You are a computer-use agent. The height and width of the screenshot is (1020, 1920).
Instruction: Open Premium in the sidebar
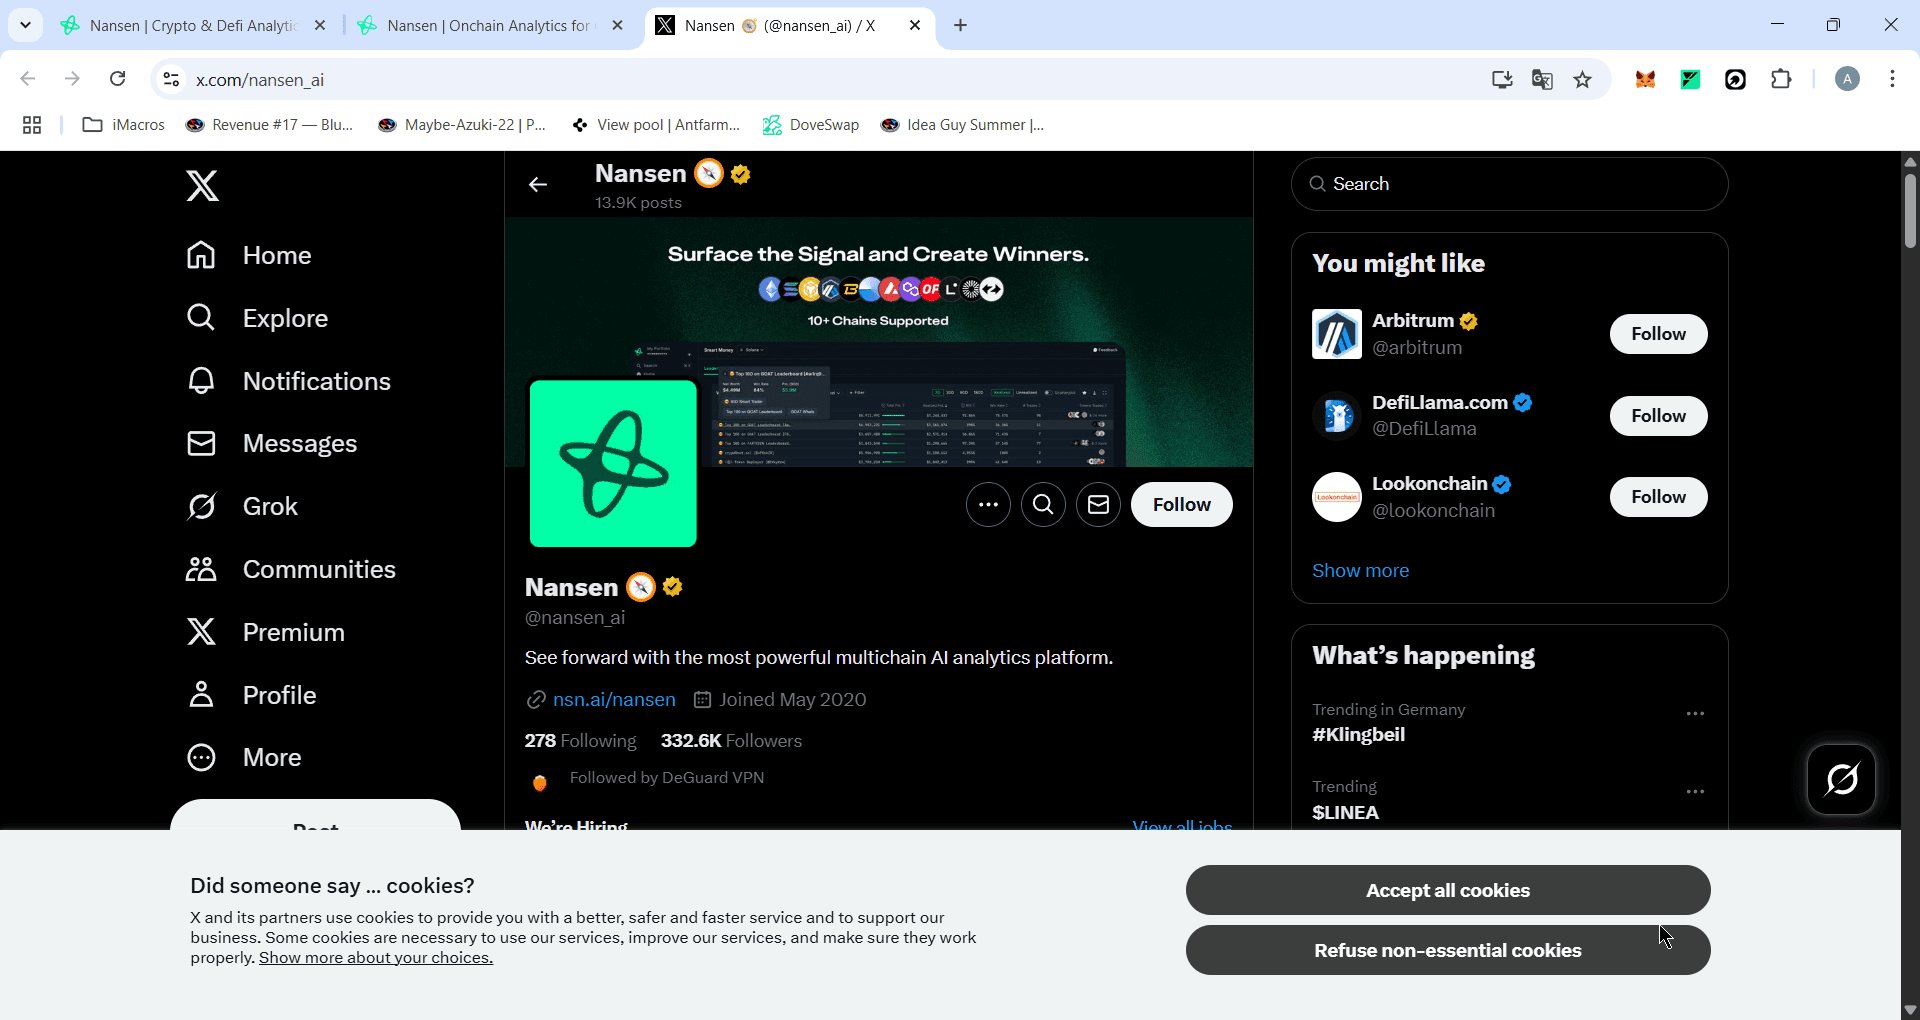(x=266, y=632)
